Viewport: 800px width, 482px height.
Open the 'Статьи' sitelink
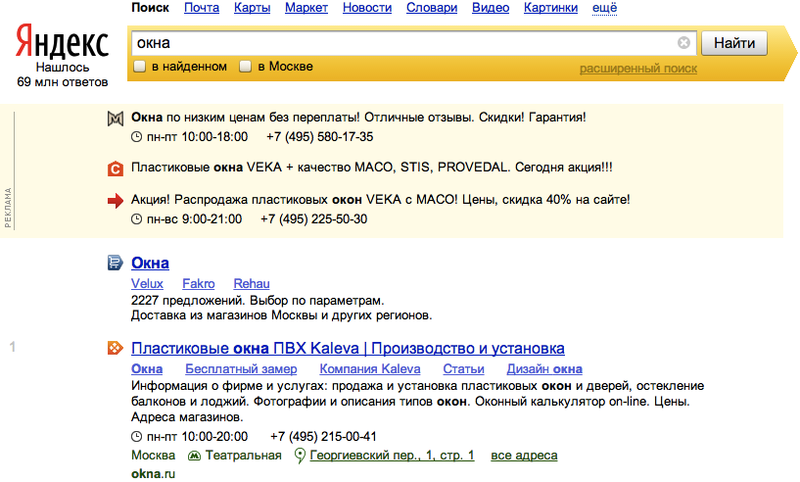[463, 369]
